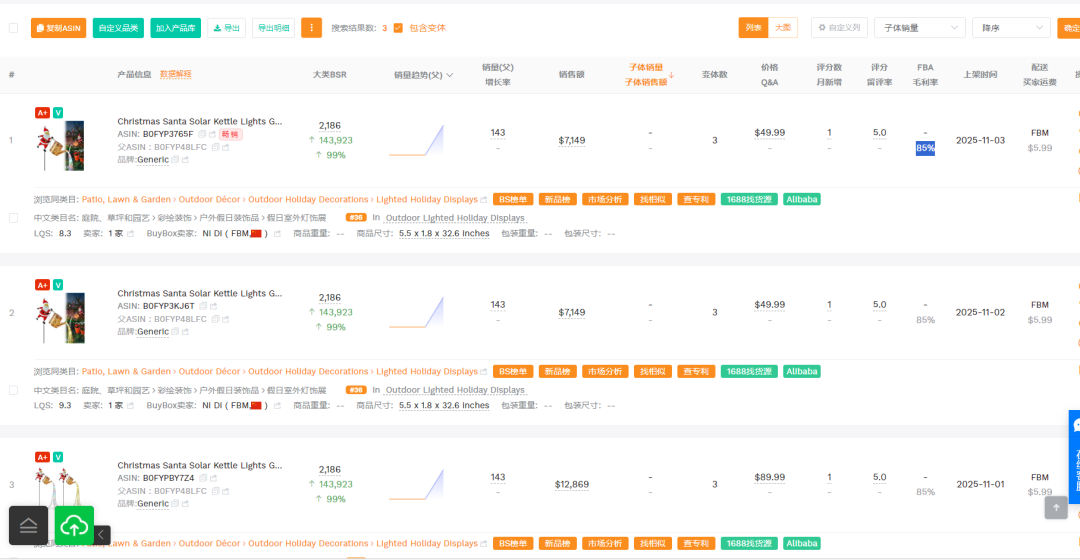Open external link icon beside ASIN B0FYP3KJ6T
Screen dimensions: 1080x560
coord(214,306)
